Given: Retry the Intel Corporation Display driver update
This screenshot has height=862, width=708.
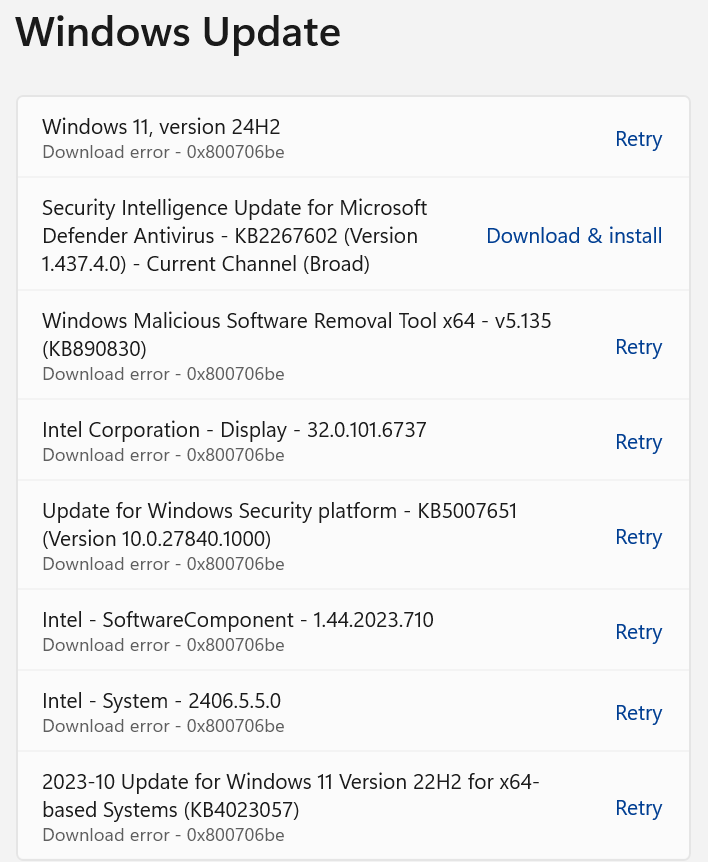Looking at the screenshot, I should click(x=638, y=442).
